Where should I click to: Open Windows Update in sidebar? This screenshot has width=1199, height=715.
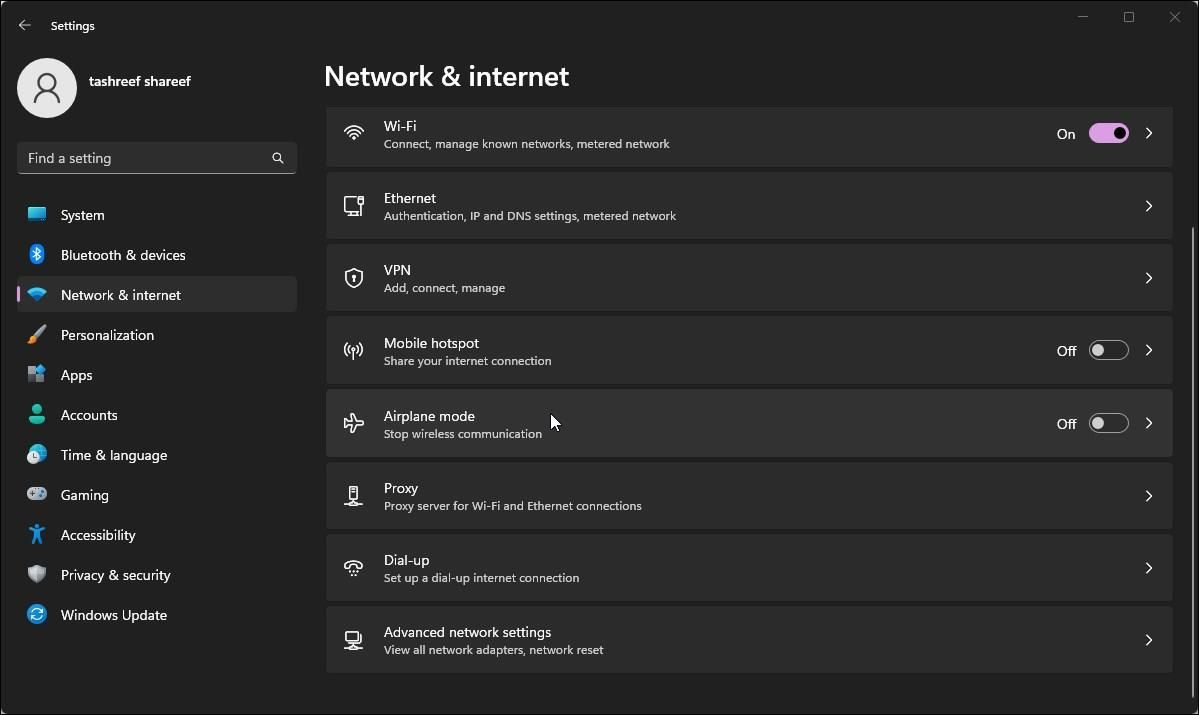click(113, 615)
